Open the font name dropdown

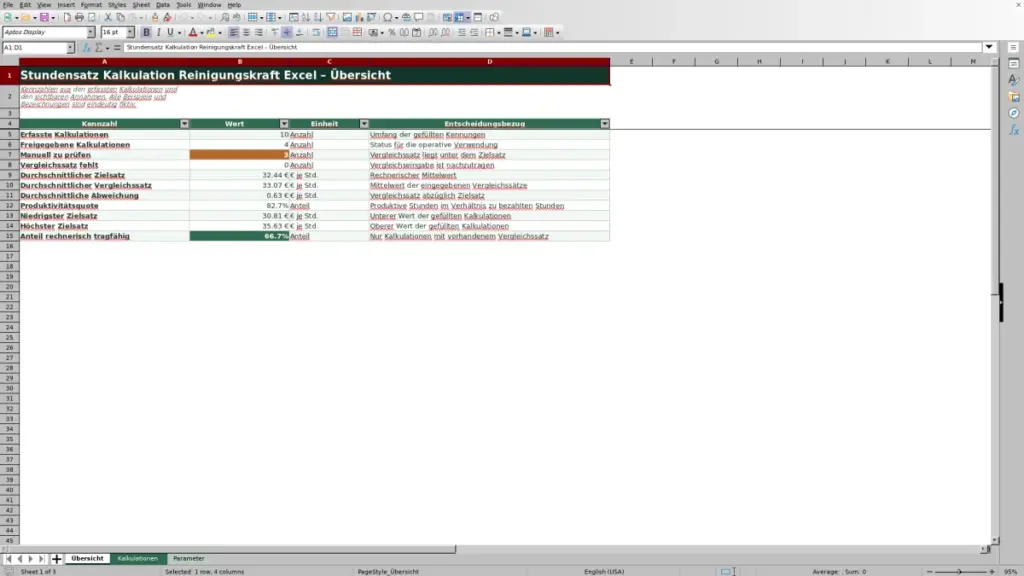click(91, 32)
